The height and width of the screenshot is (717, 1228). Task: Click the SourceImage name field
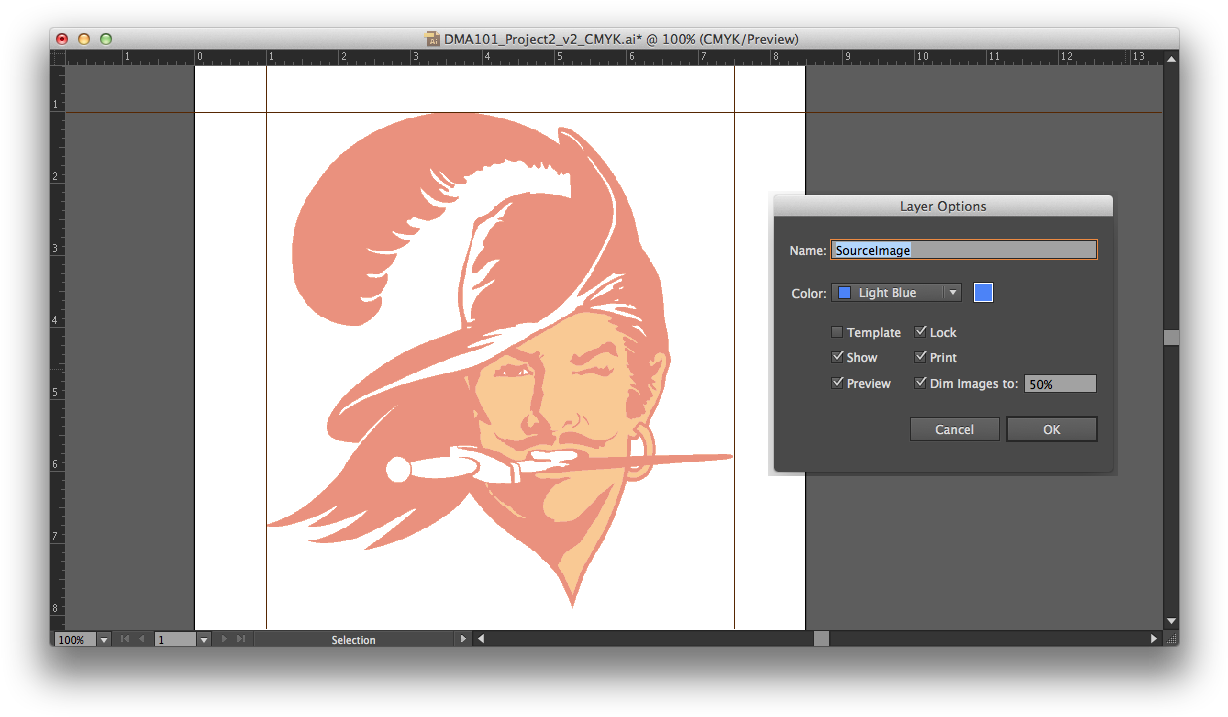[963, 250]
